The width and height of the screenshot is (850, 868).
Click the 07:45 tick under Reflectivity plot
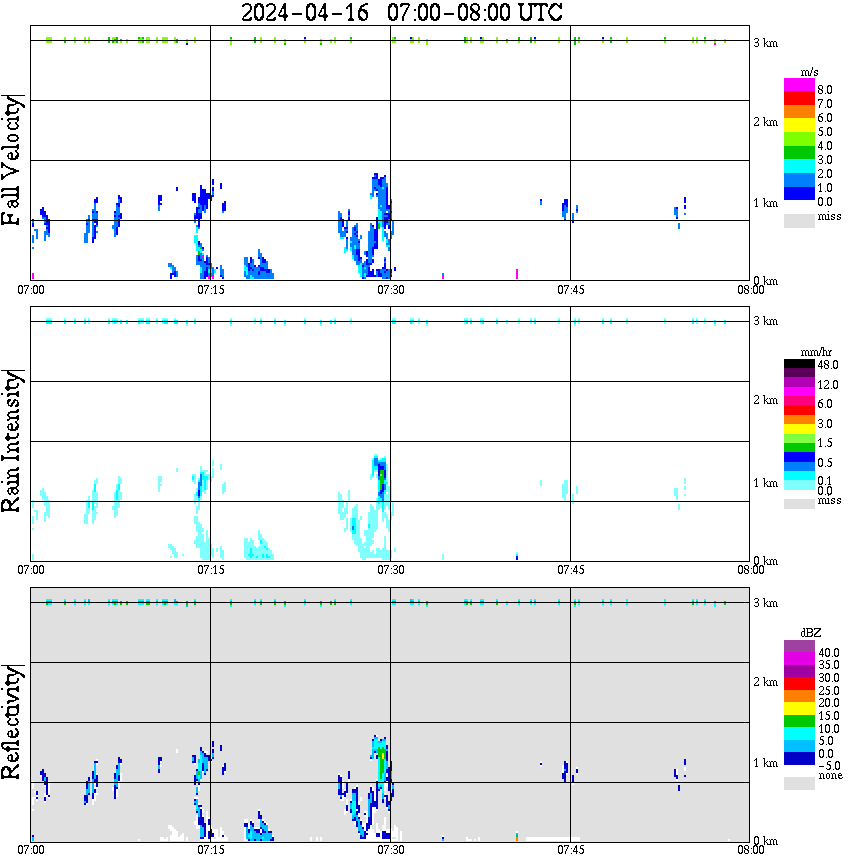coord(571,850)
